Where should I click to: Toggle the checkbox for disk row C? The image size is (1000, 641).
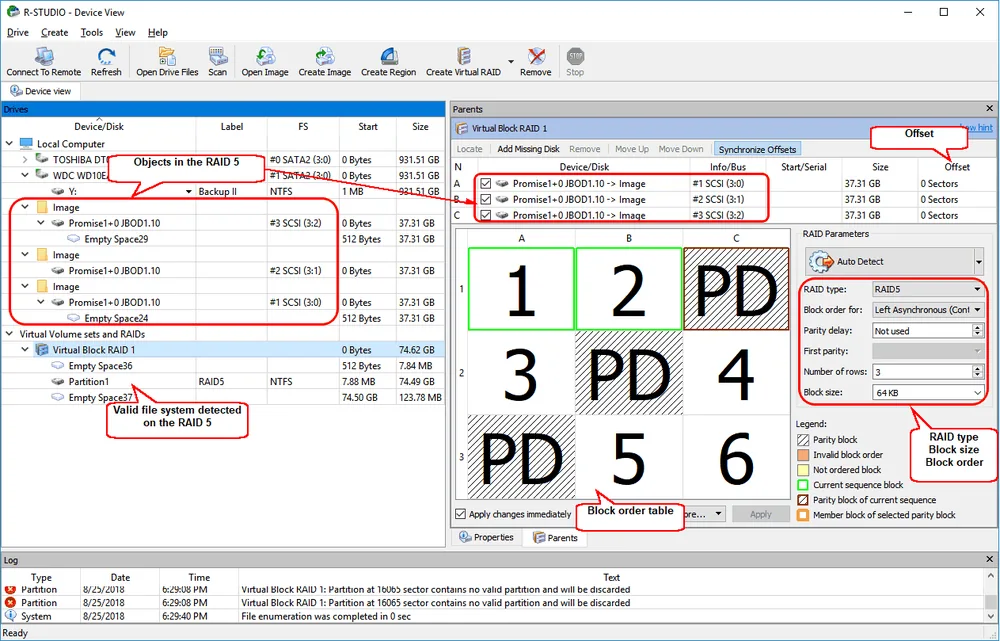486,215
